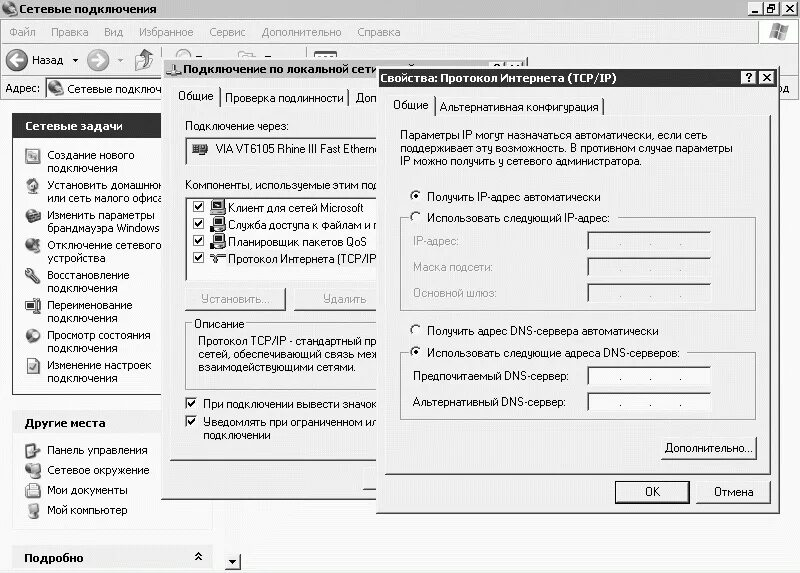Click the Установить... button
Image resolution: width=800 pixels, height=573 pixels.
pyautogui.click(x=235, y=299)
